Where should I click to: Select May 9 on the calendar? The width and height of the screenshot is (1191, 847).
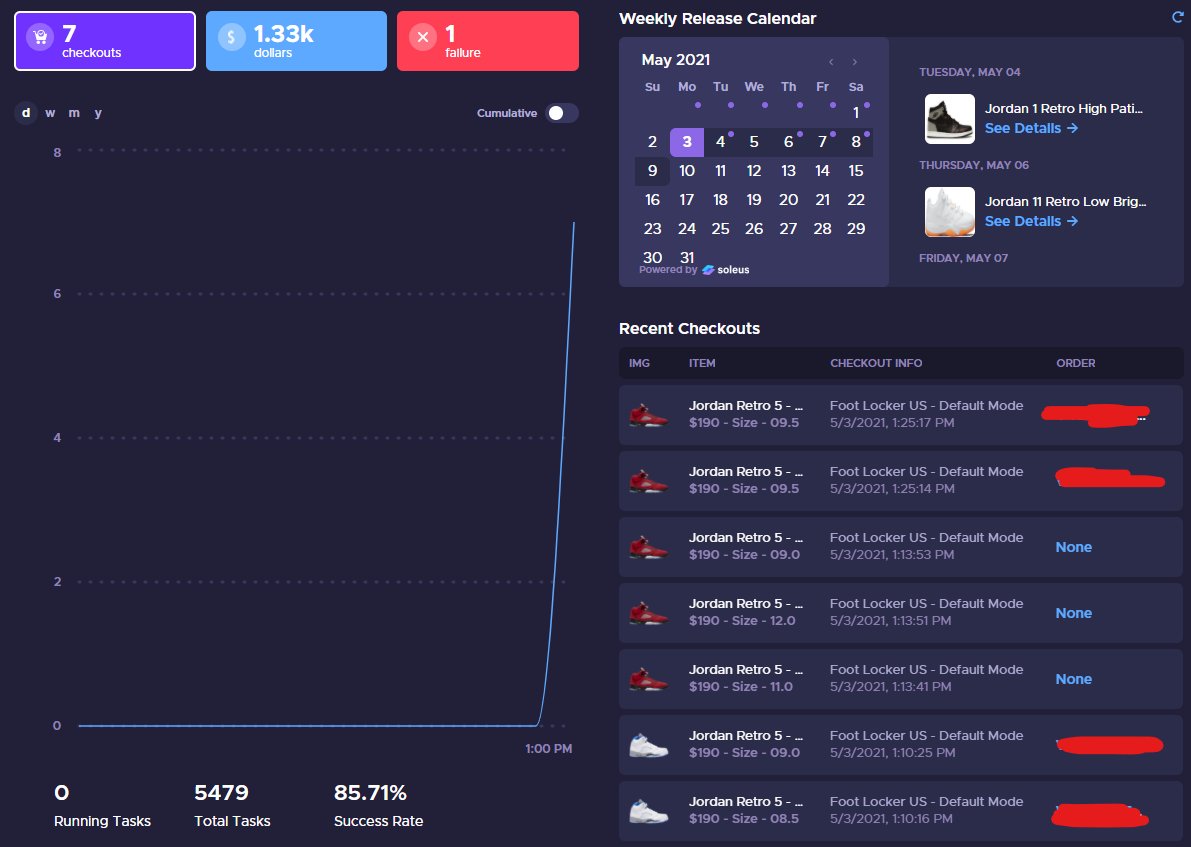[x=652, y=171]
